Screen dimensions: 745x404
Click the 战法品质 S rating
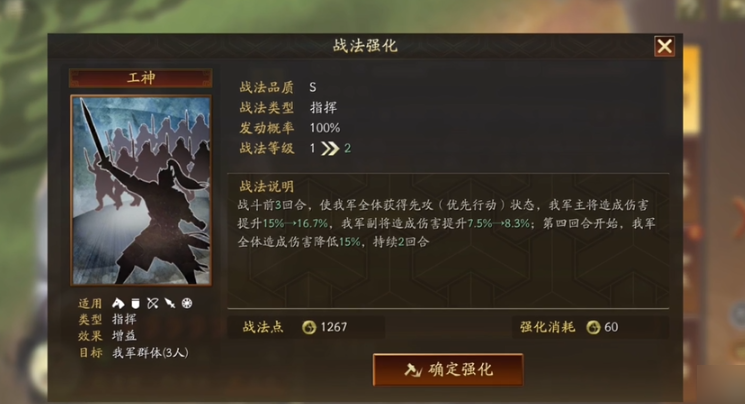tap(313, 87)
